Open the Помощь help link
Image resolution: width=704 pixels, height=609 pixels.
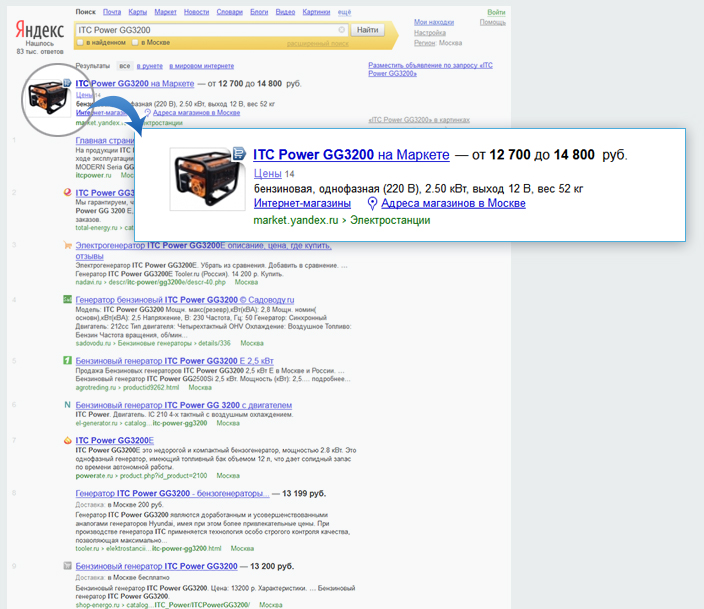pyautogui.click(x=493, y=22)
